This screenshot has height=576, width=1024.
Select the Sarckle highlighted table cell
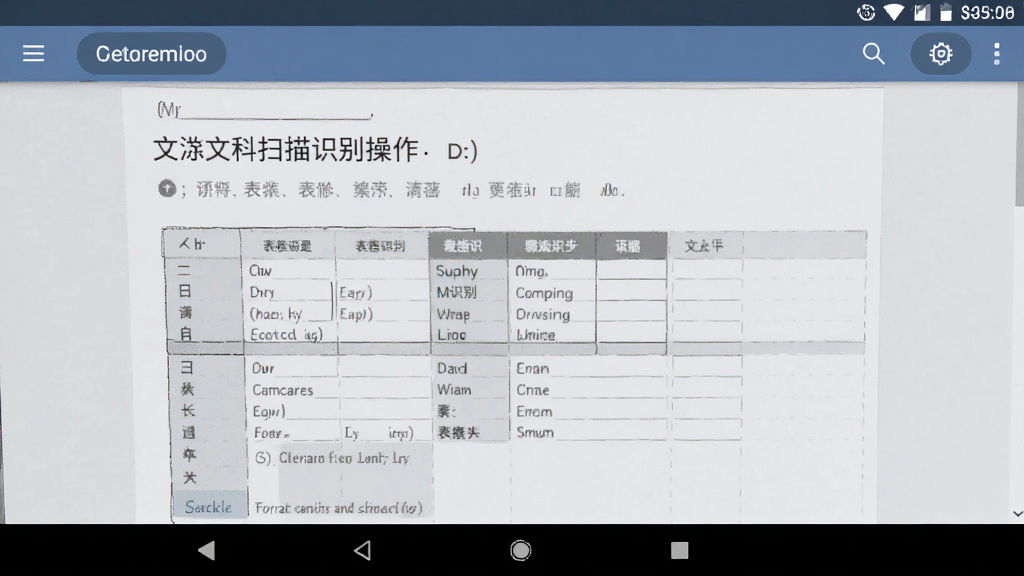[209, 507]
